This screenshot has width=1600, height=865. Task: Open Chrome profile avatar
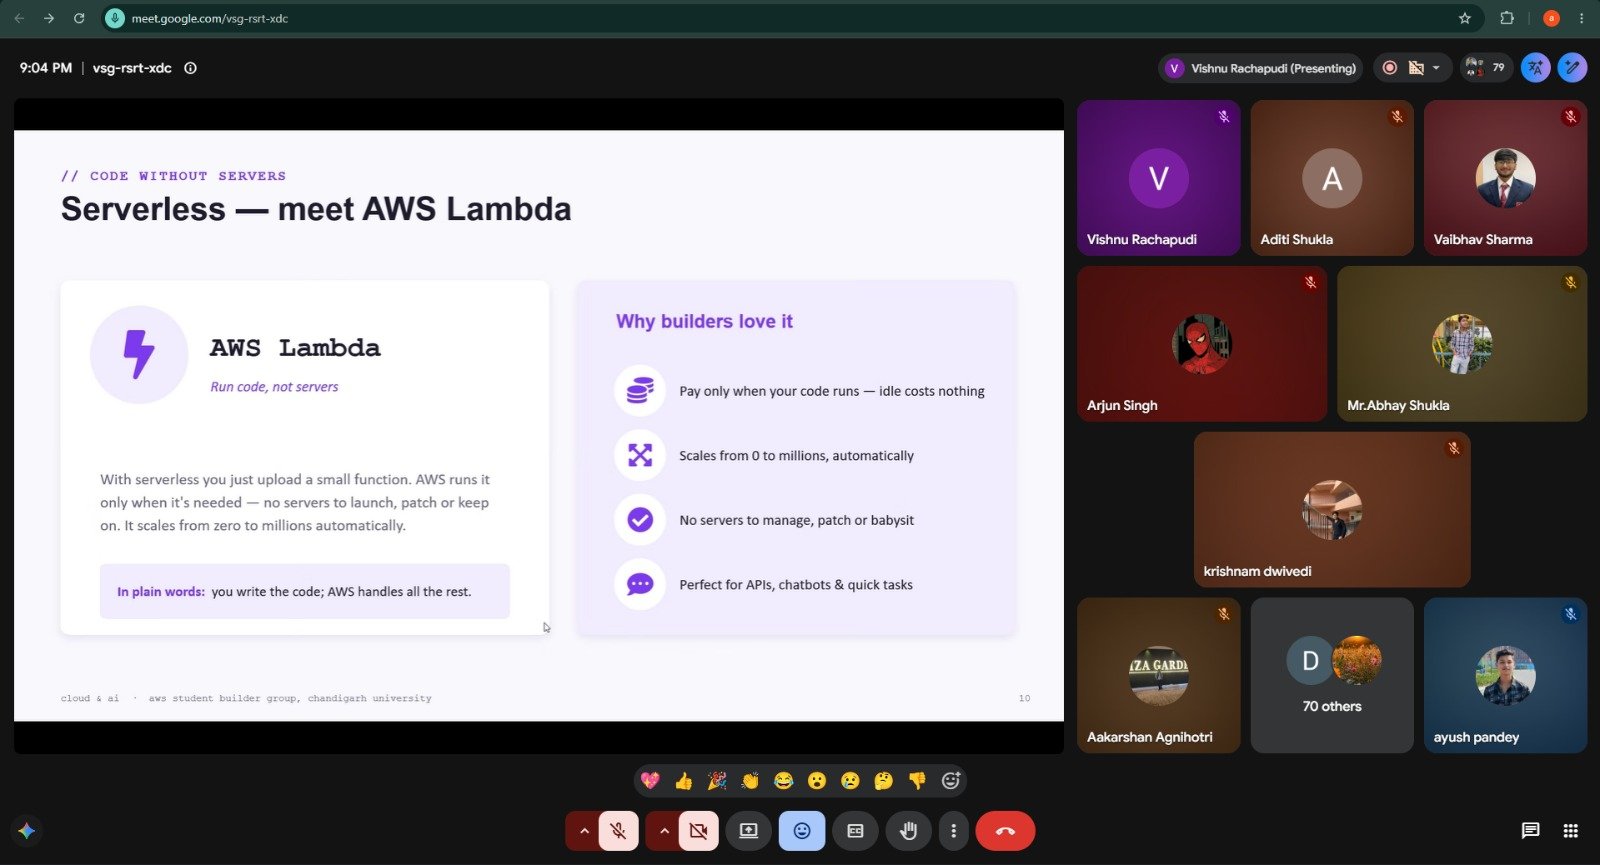pos(1551,18)
